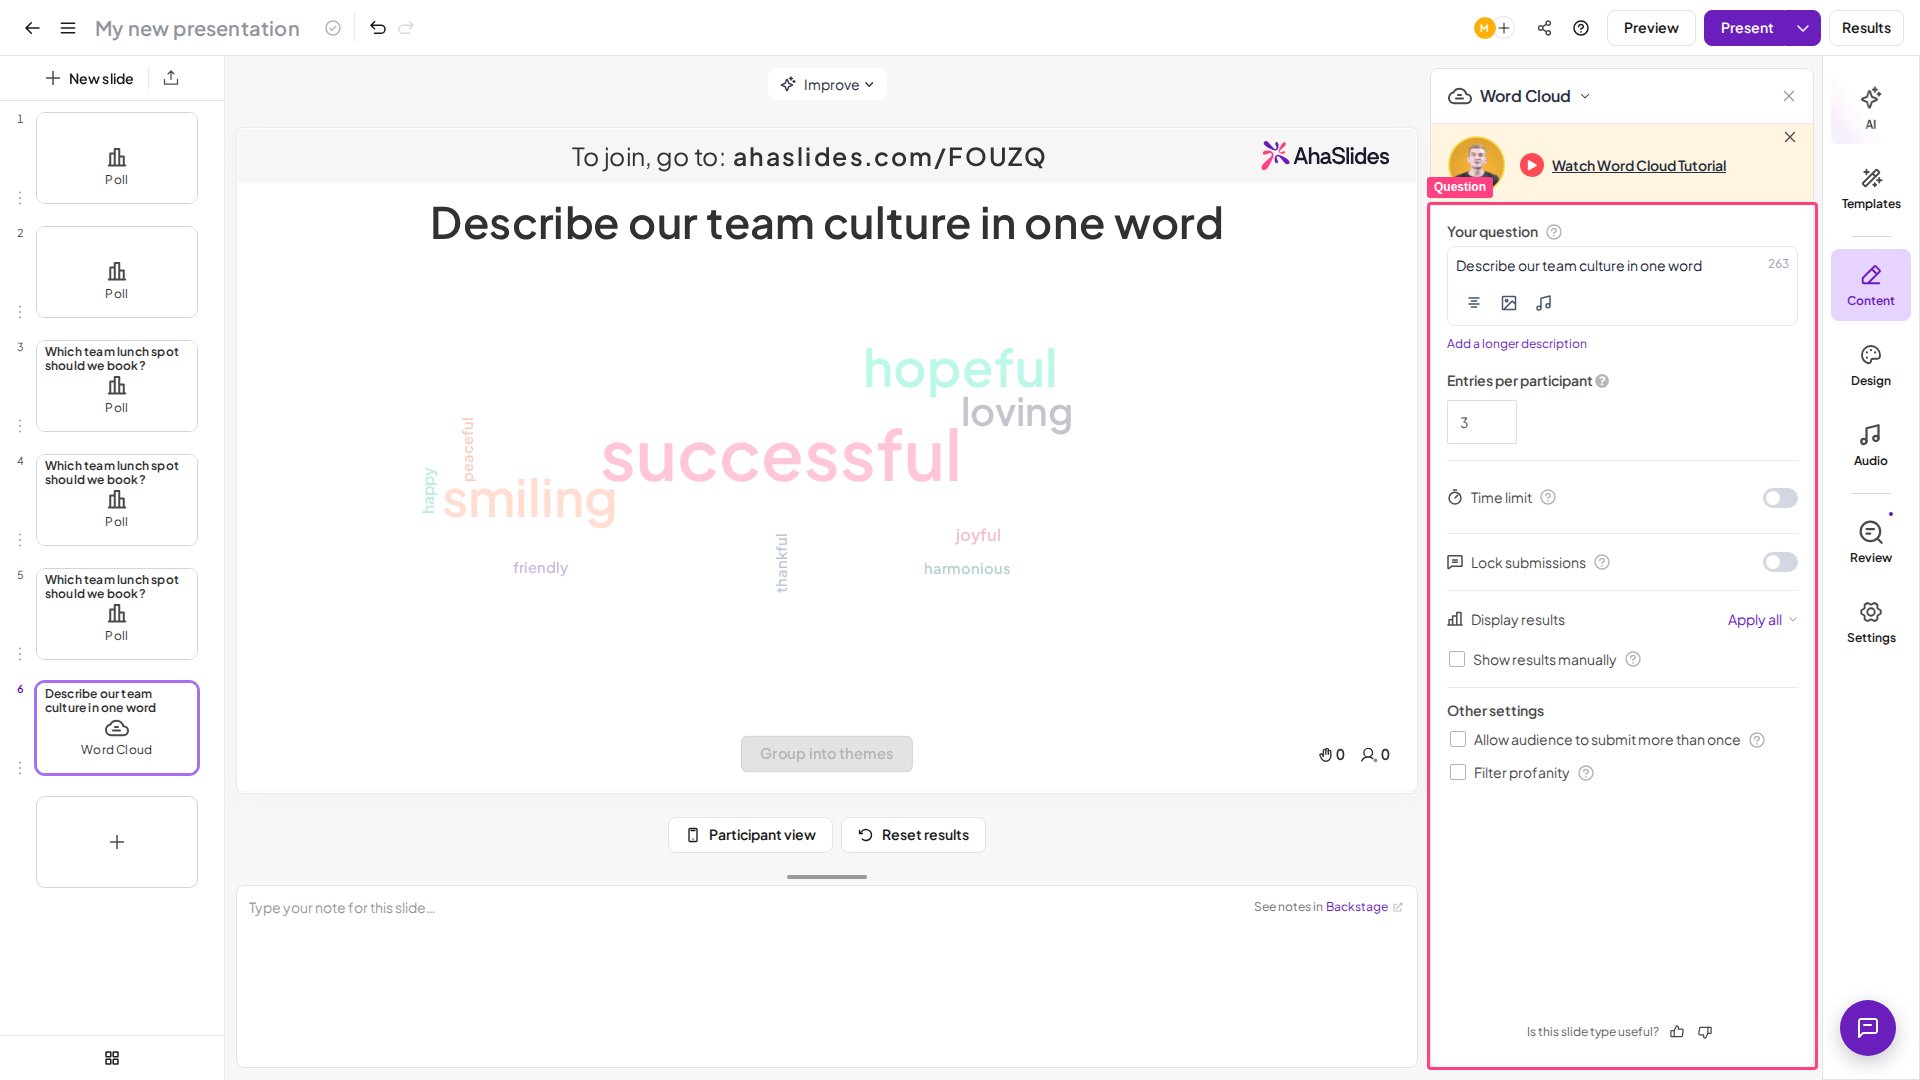The width and height of the screenshot is (1920, 1080).
Task: Open the AI assistant panel
Action: (x=1871, y=108)
